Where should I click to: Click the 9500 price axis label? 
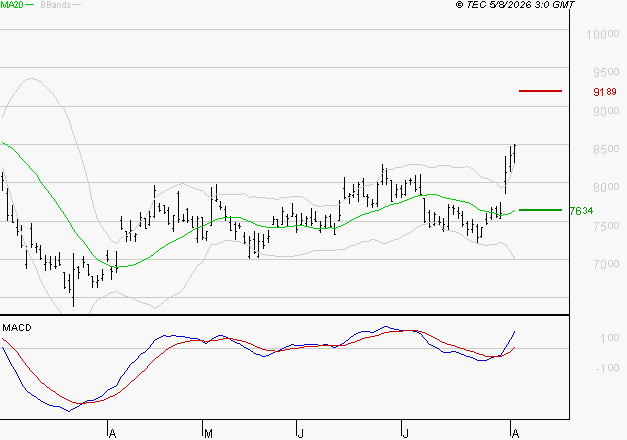click(x=606, y=72)
